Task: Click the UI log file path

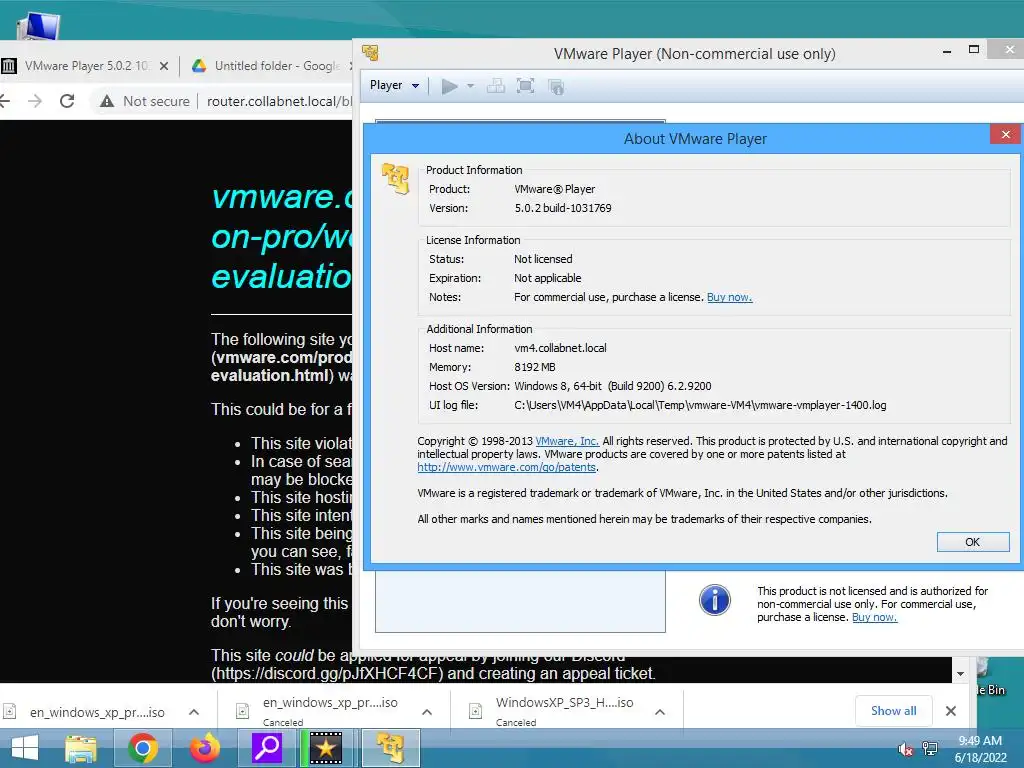Action: point(700,406)
